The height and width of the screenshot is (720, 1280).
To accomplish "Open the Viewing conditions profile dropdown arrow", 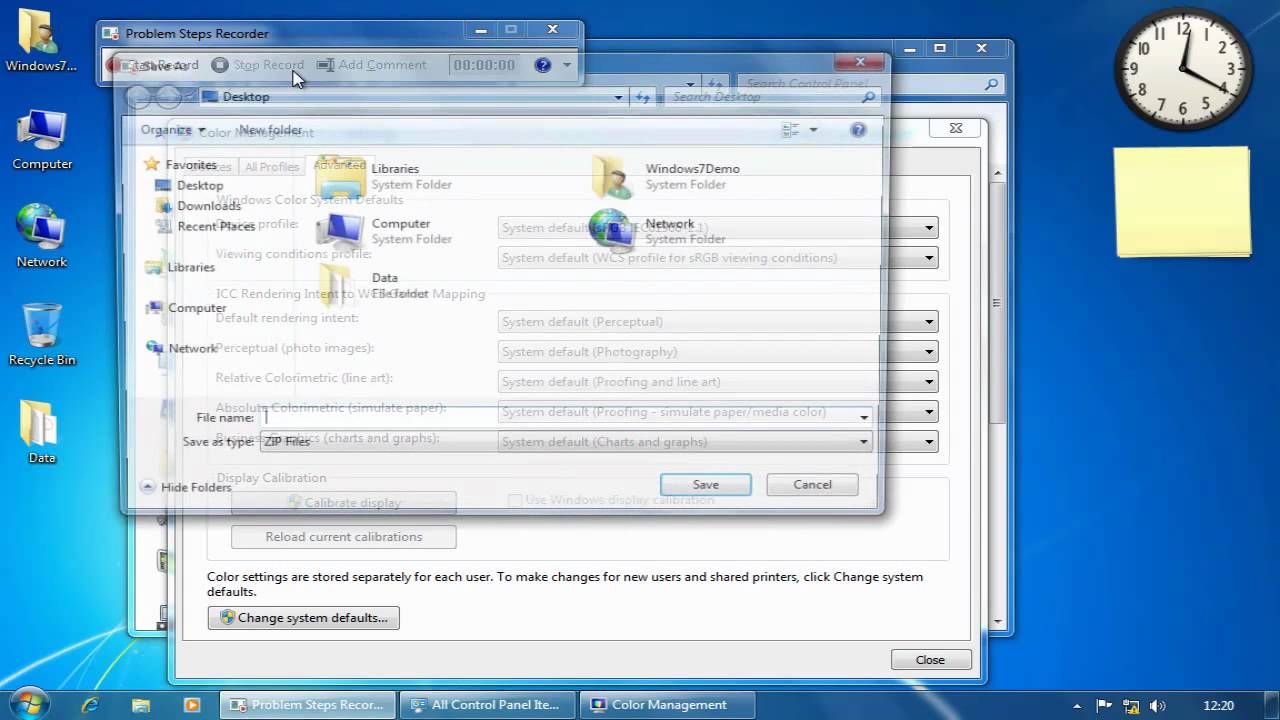I will coord(929,258).
